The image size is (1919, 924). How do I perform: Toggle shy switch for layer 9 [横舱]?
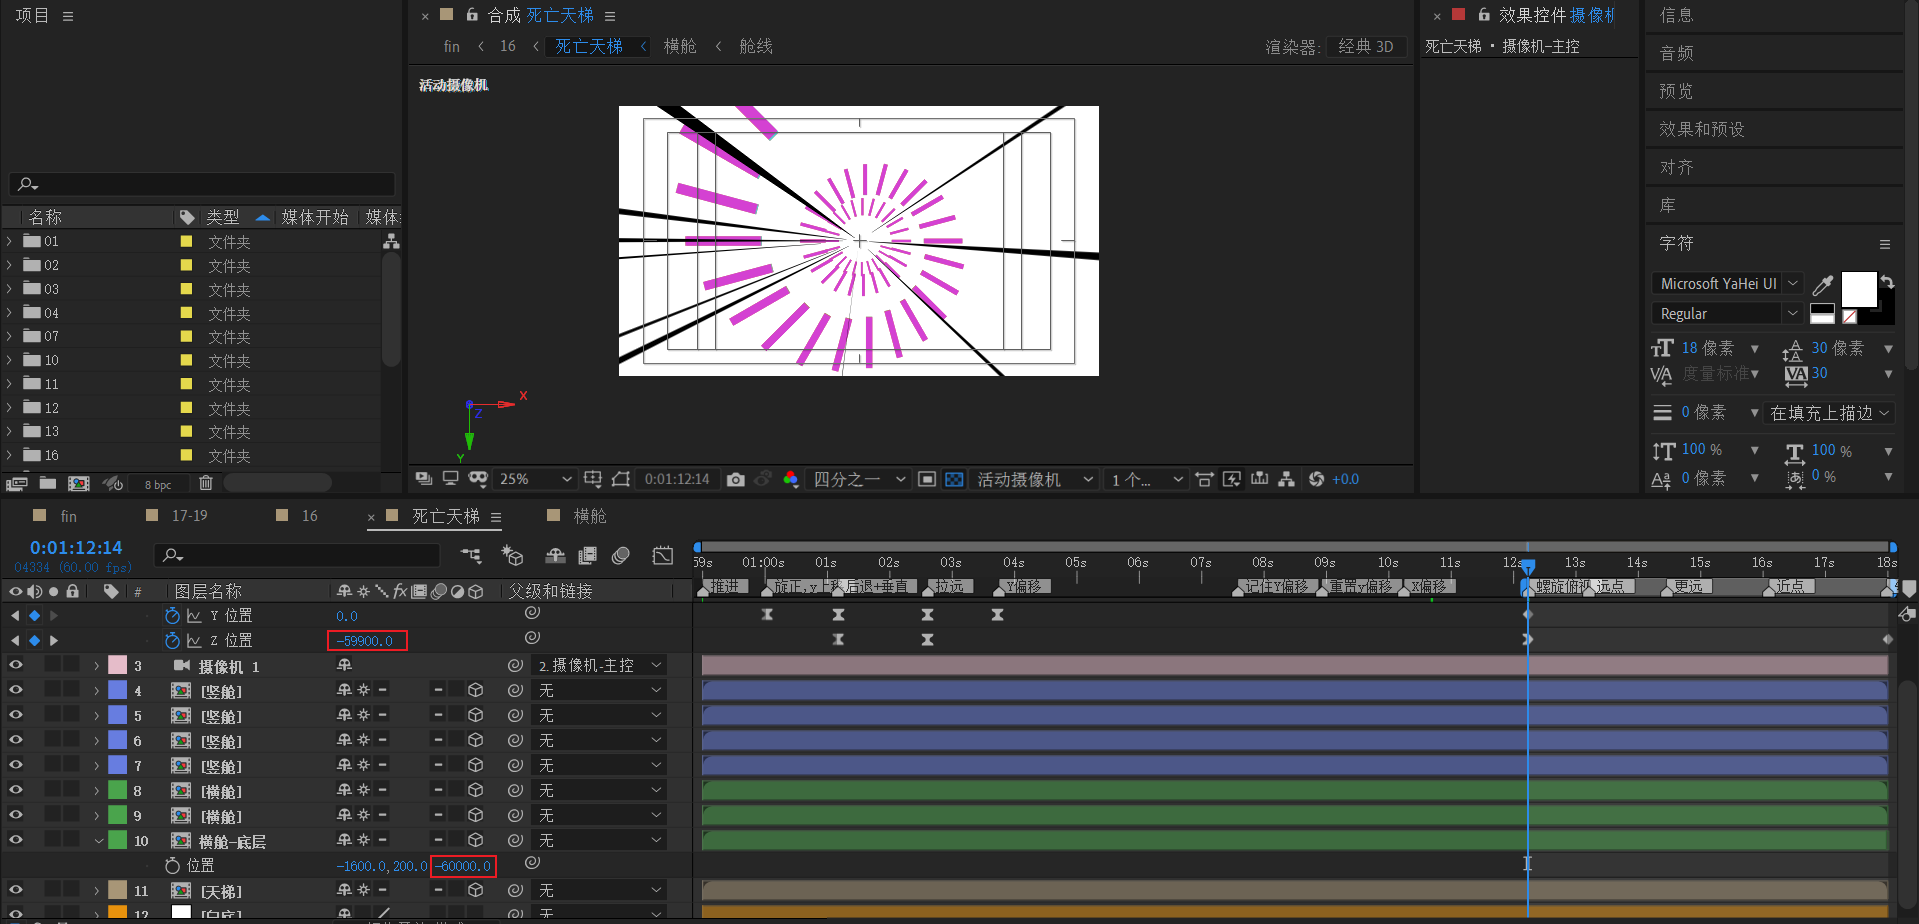tap(344, 816)
